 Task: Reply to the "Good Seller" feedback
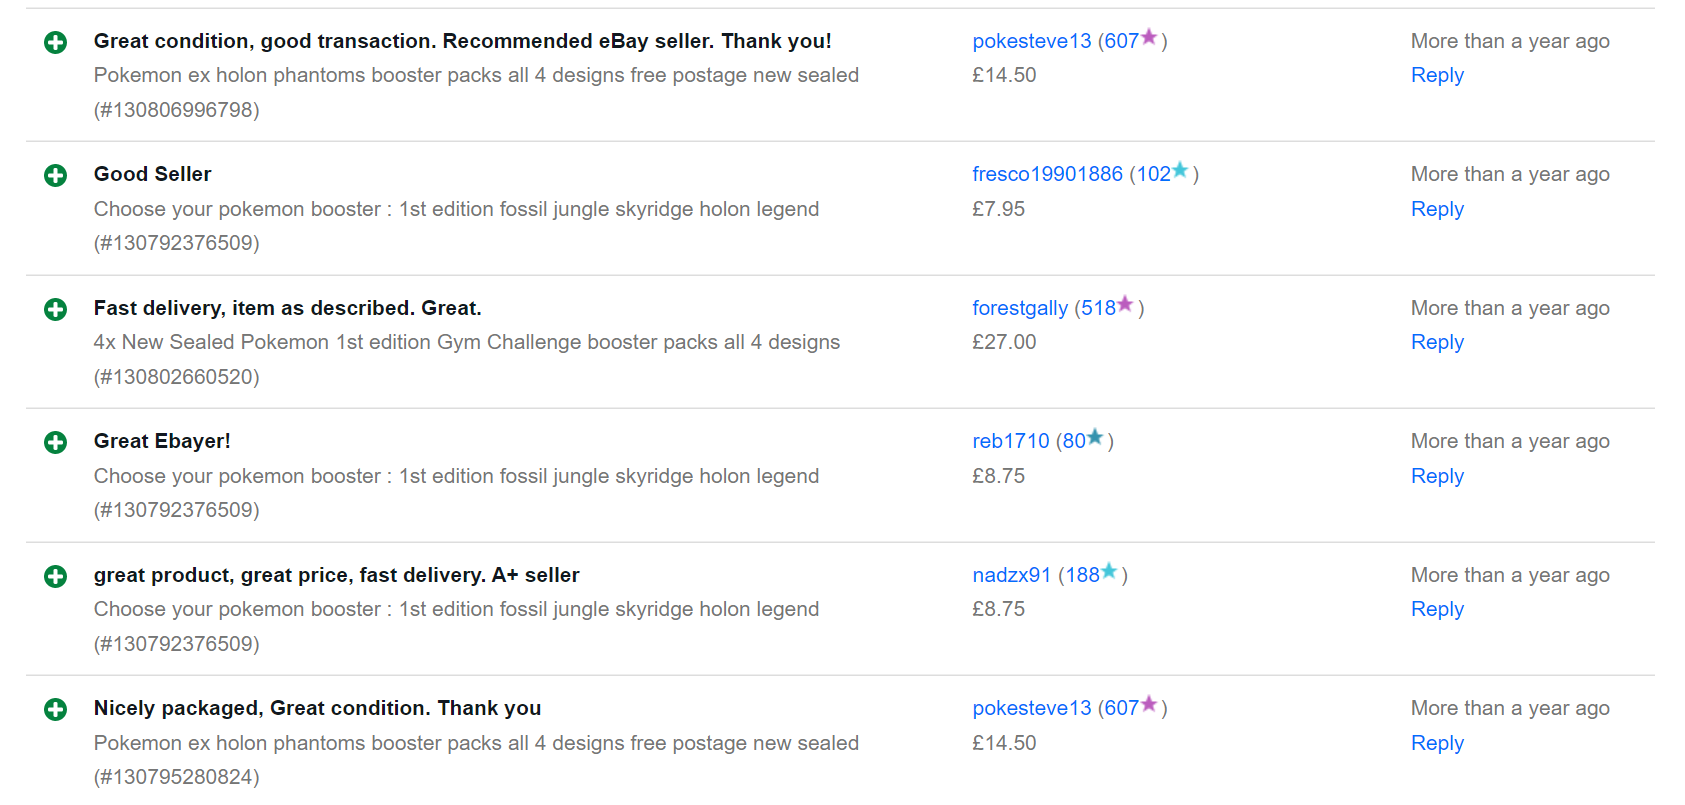[1437, 209]
